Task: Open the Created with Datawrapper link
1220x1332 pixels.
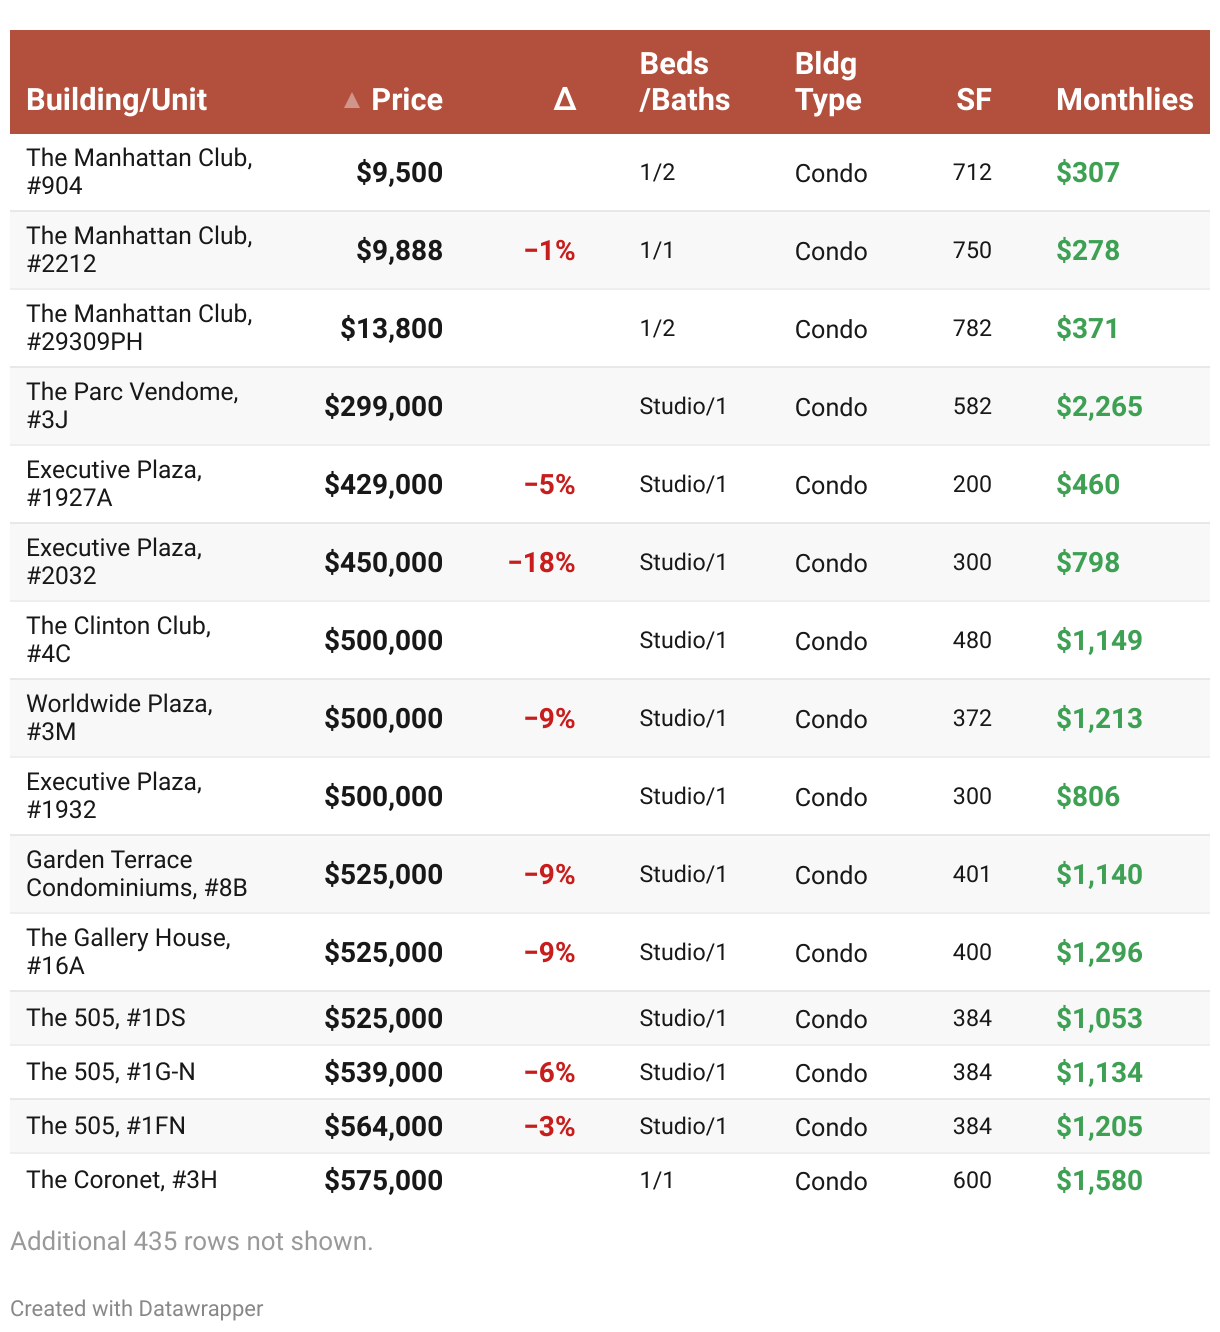Action: click(137, 1308)
